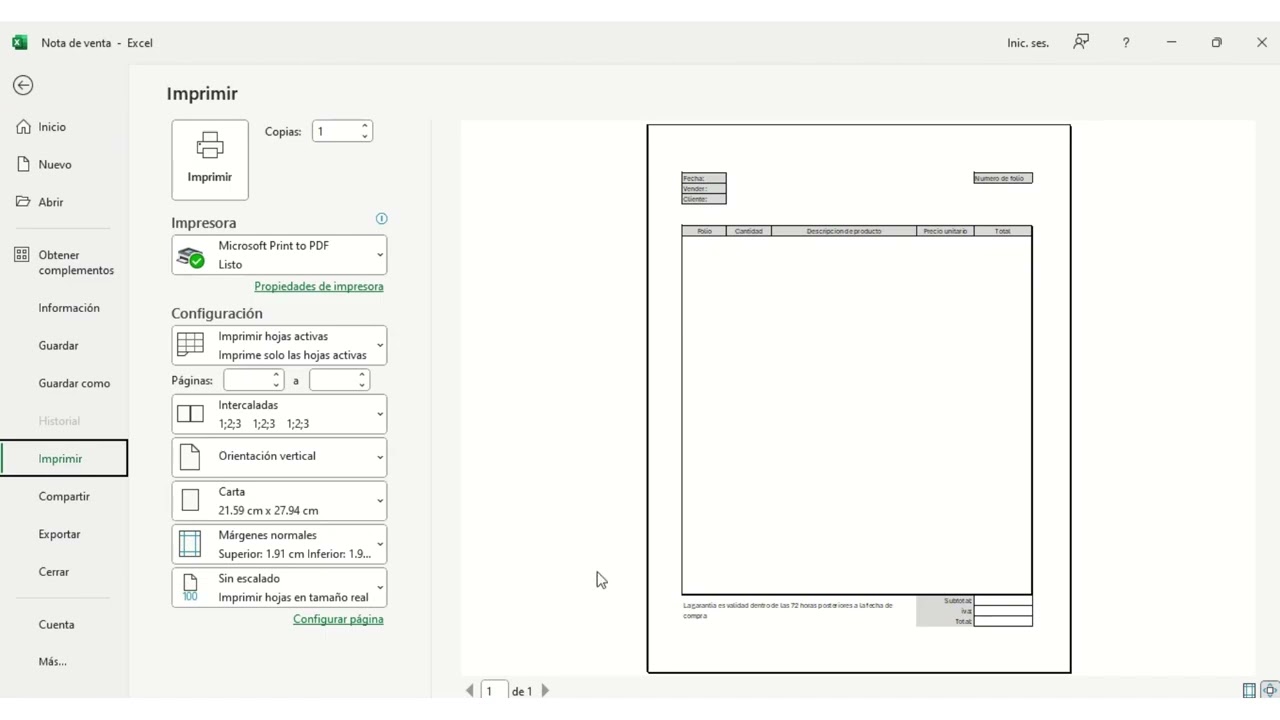Select the Imprimir tab in the sidebar
The width and height of the screenshot is (1280, 720).
pyautogui.click(x=64, y=458)
